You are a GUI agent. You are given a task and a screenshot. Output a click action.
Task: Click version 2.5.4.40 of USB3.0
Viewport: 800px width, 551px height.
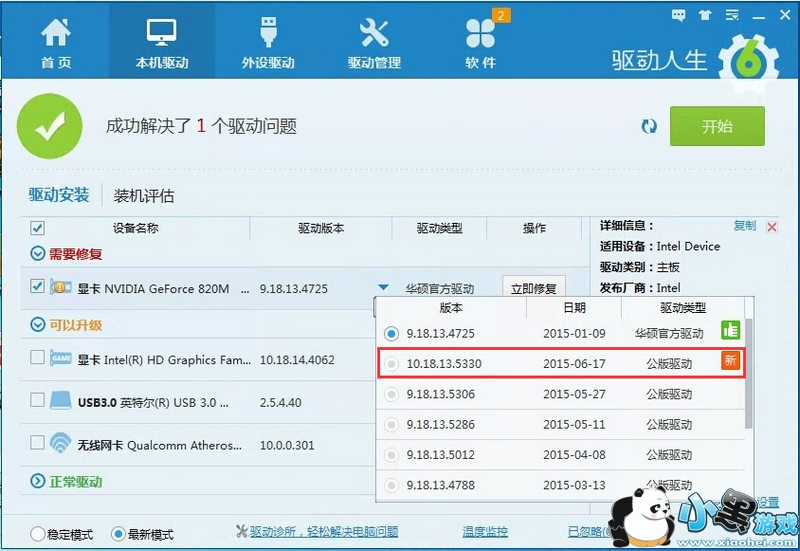[x=281, y=403]
